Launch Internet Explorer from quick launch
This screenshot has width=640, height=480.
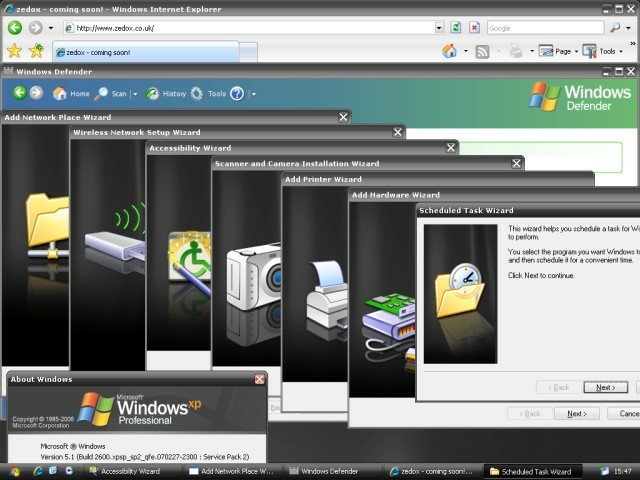coord(38,471)
